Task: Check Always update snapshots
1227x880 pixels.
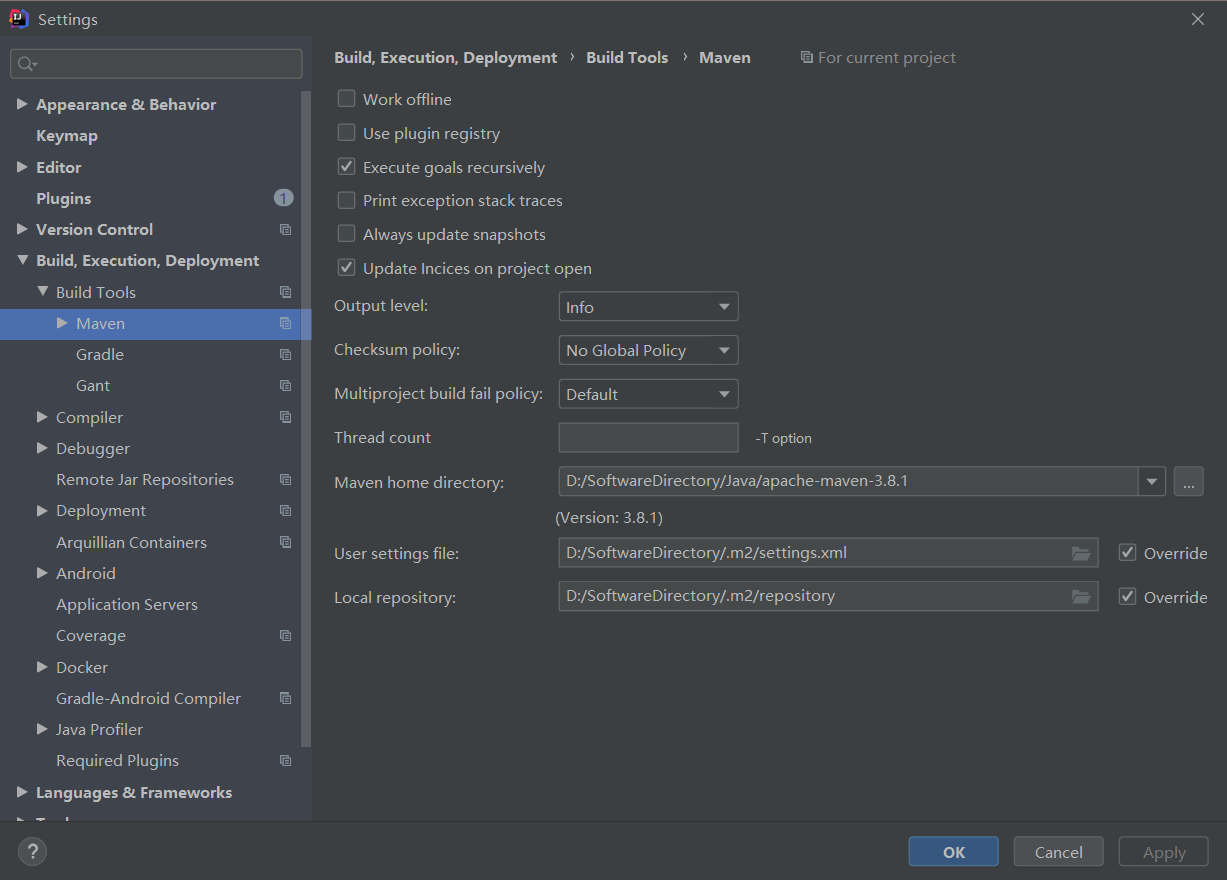Action: tap(346, 234)
